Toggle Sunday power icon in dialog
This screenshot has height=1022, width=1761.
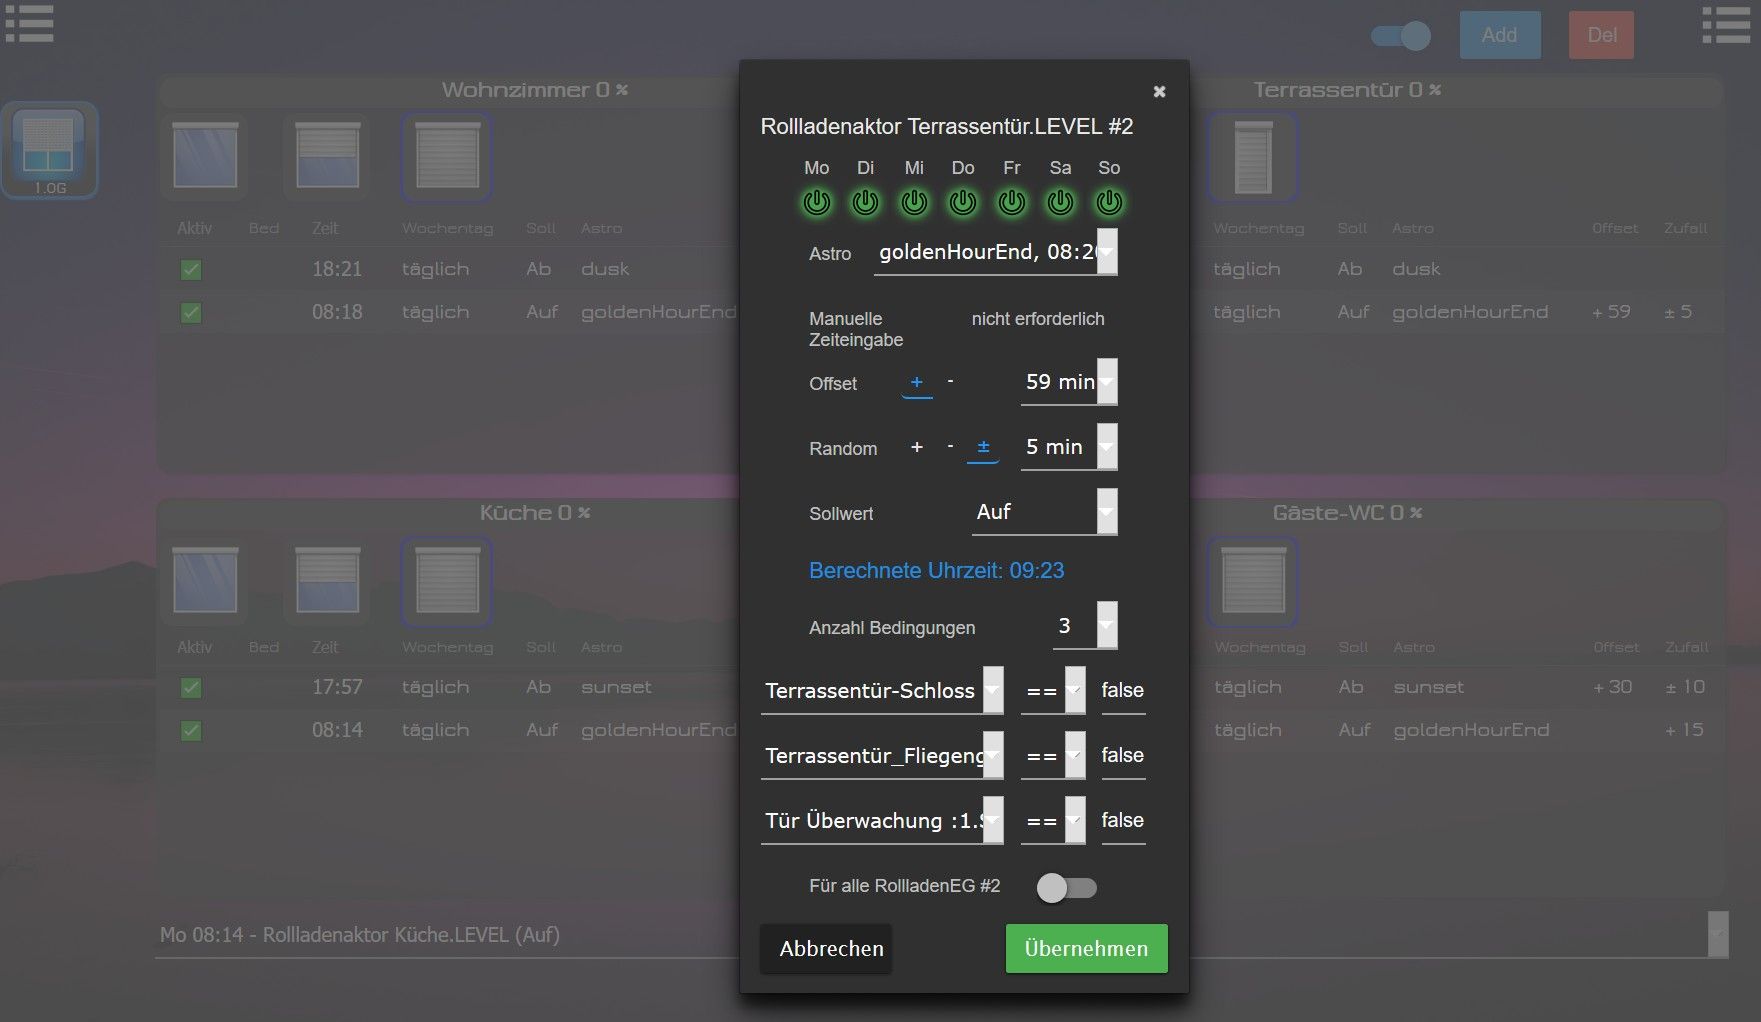coord(1109,203)
